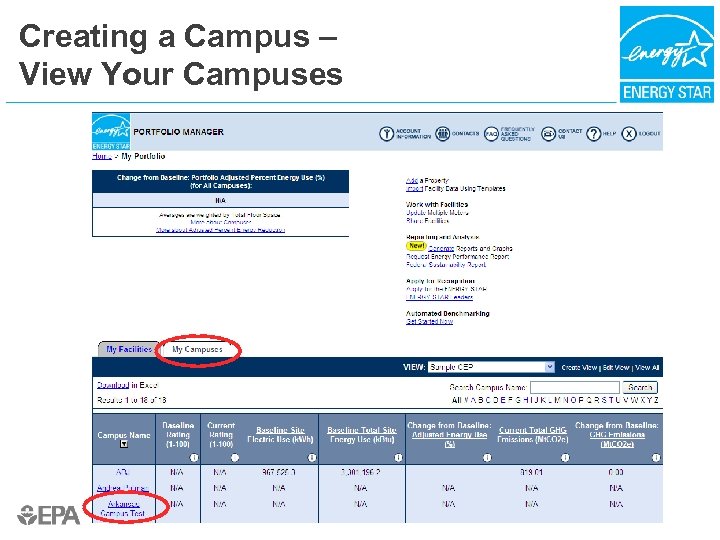The width and height of the screenshot is (720, 540).
Task: Open the first campus link in table
Action: 123,472
